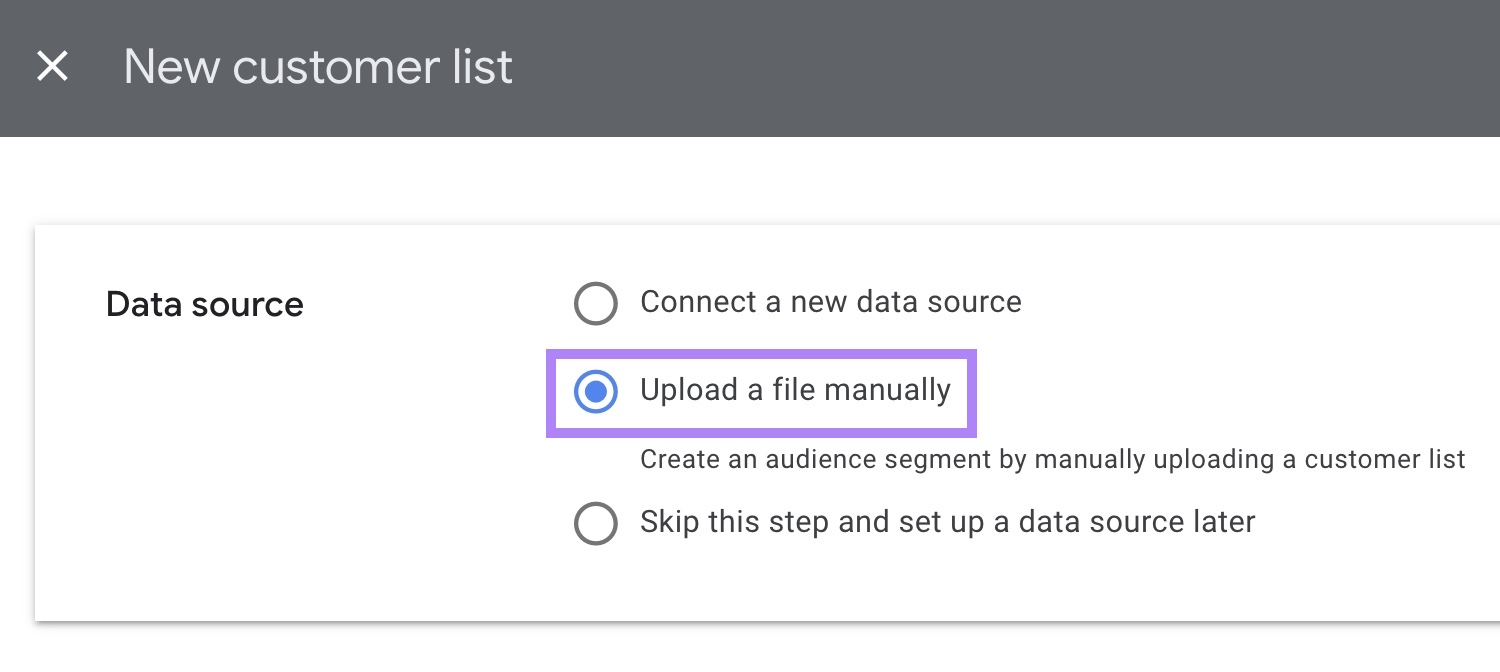The height and width of the screenshot is (672, 1500).
Task: Click the audience segment description text
Action: (1052, 459)
